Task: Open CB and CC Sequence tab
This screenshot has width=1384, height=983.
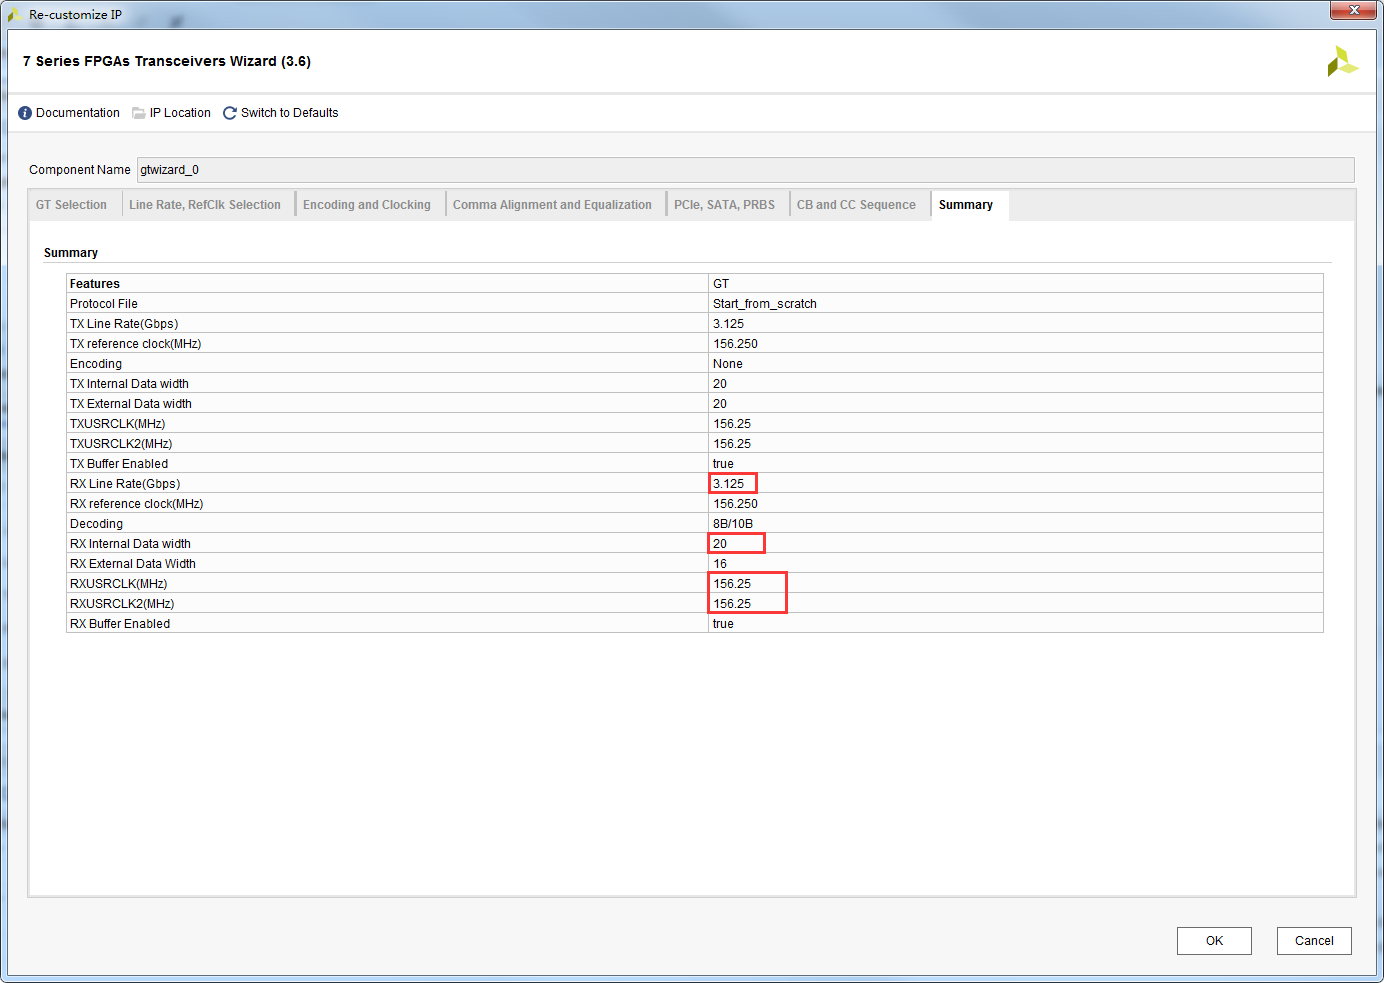Action: (x=856, y=205)
